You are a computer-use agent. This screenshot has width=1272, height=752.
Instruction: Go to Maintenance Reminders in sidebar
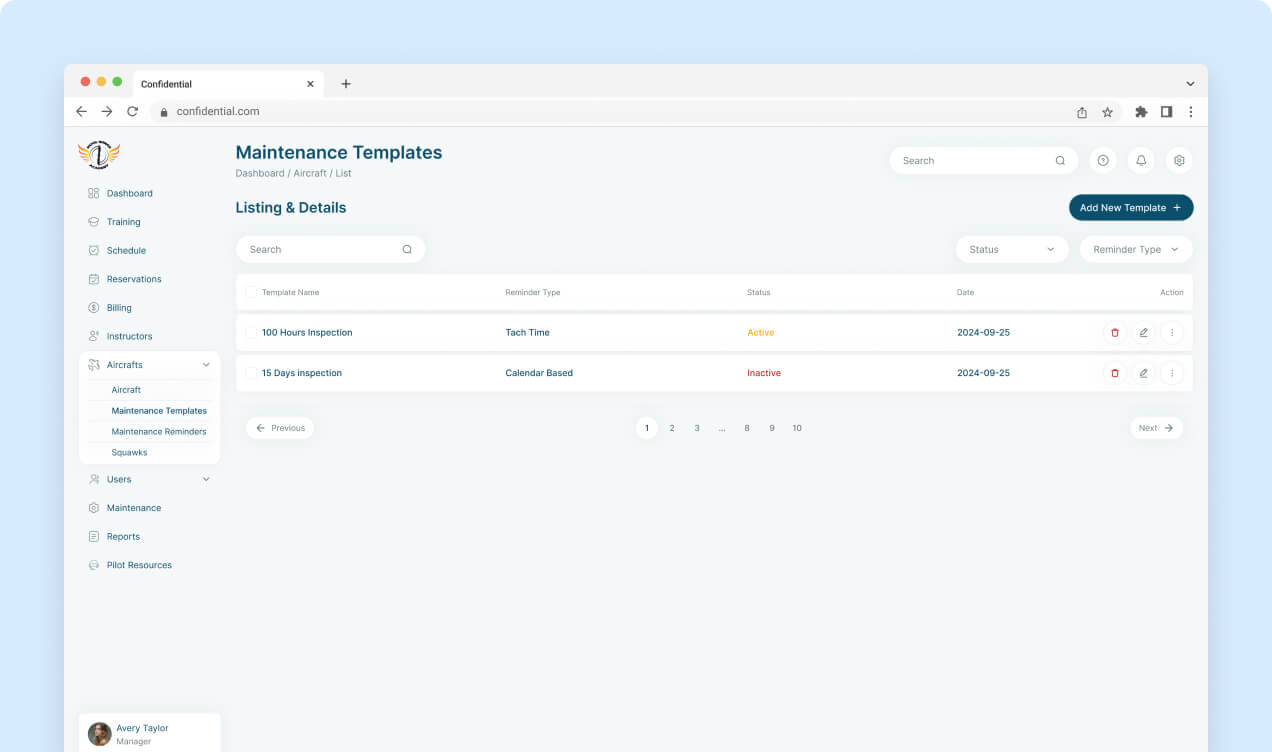(x=159, y=432)
